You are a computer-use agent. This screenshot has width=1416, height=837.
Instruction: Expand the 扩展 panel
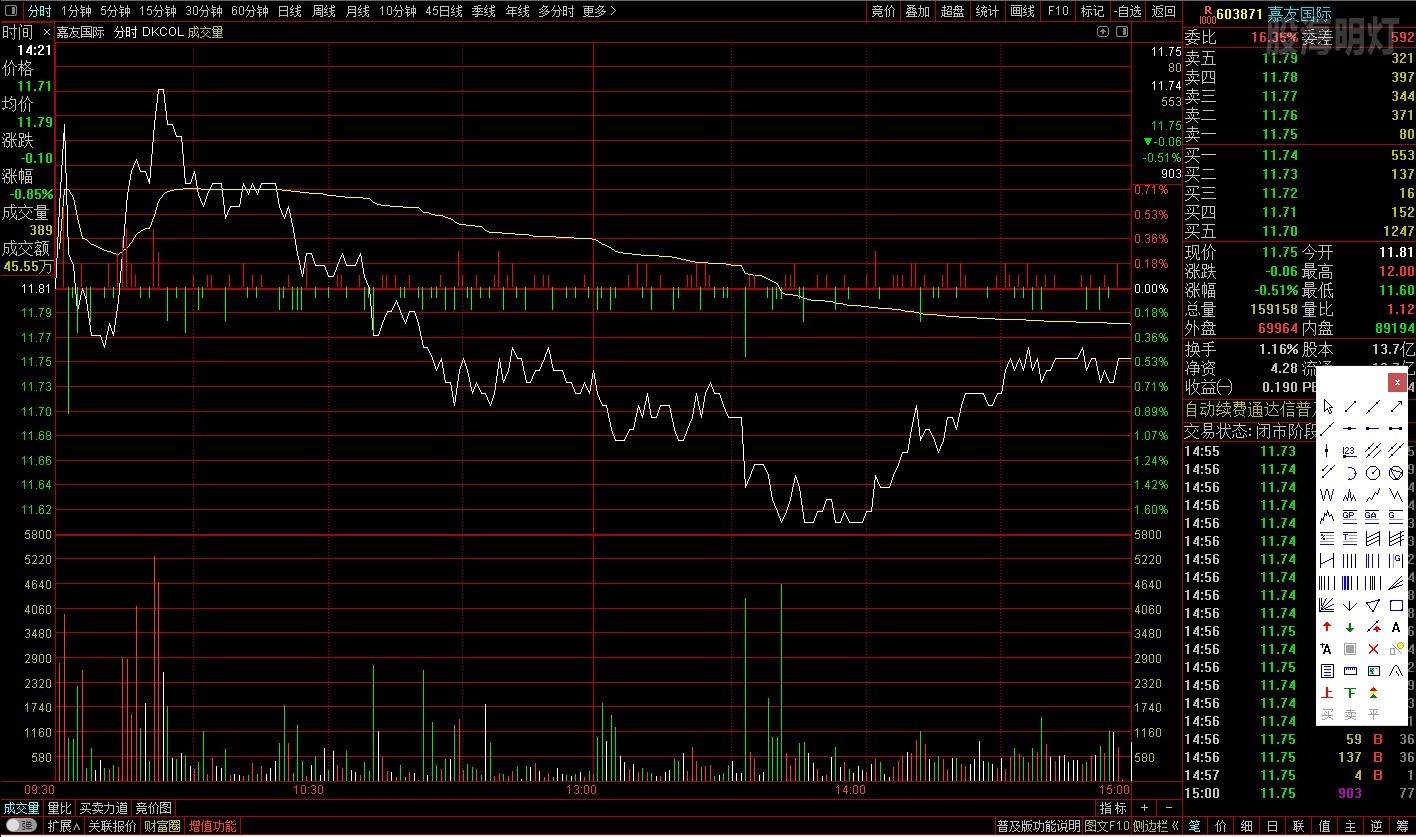[x=64, y=826]
